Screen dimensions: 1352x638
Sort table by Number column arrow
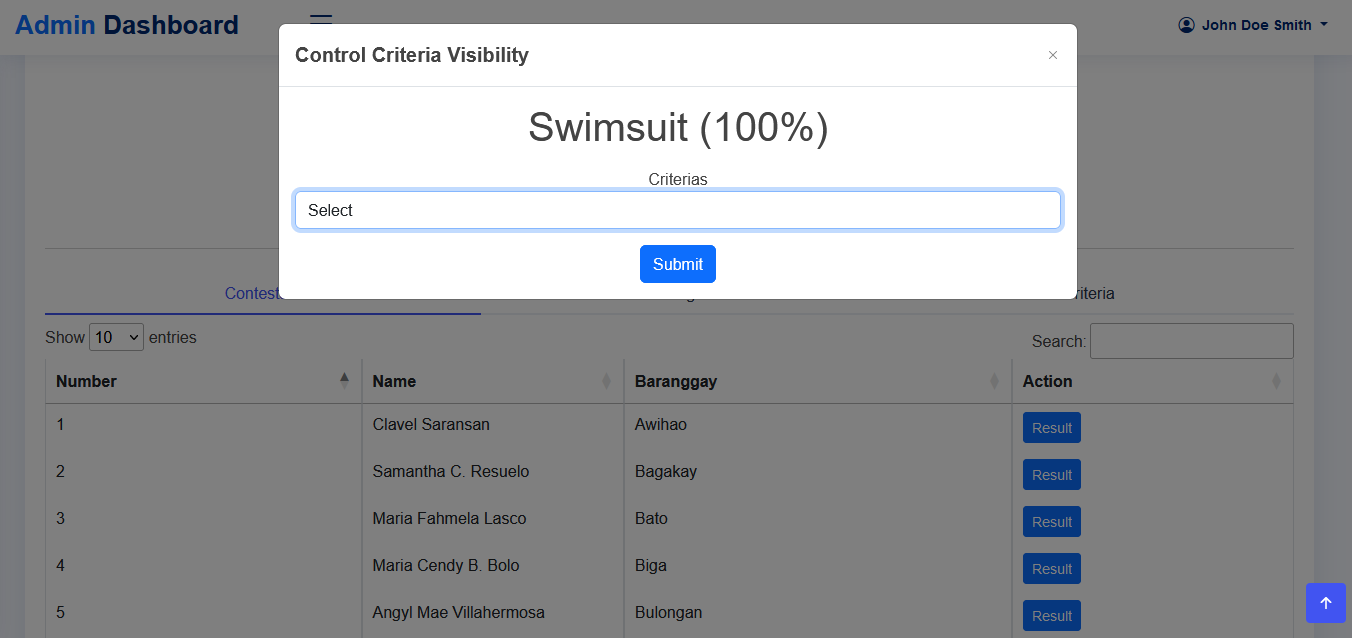tap(345, 380)
